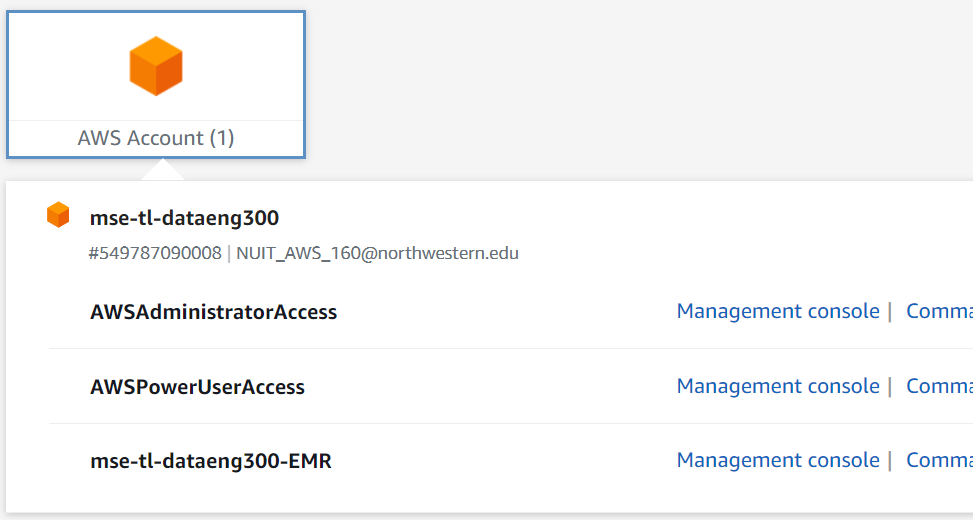Click the popover pointer triangle below the tile

click(x=163, y=171)
